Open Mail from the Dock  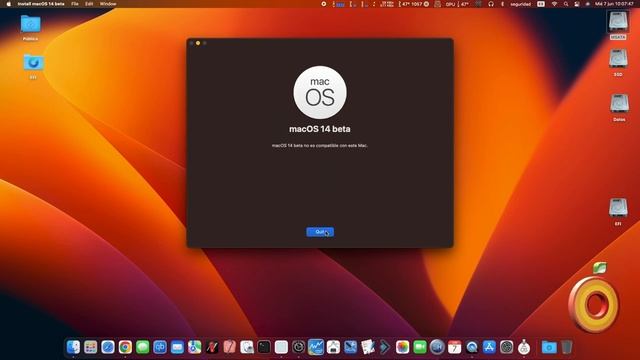177,347
